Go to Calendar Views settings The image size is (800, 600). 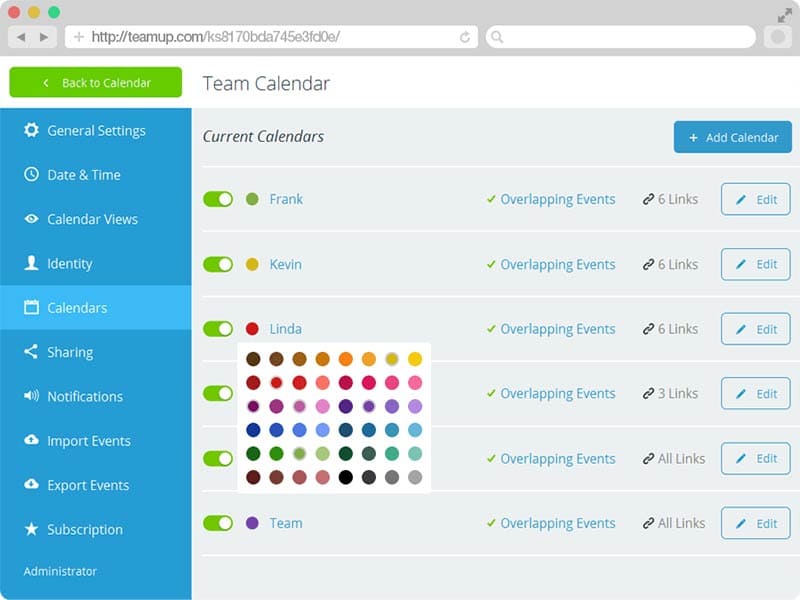[x=95, y=219]
